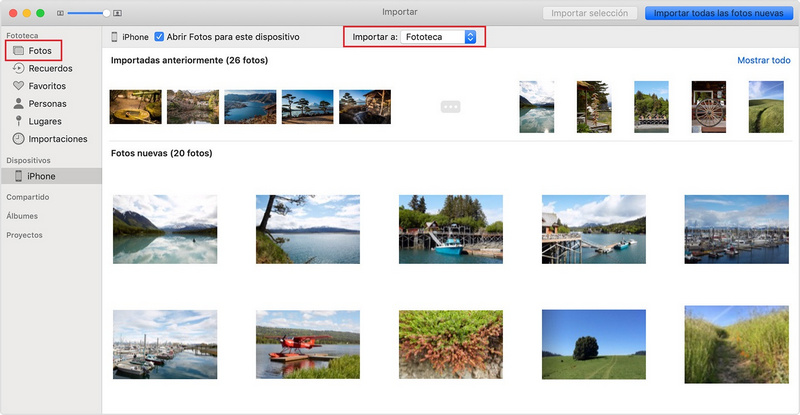Click Importar selección button
Screen dimensions: 800x415
click(590, 13)
